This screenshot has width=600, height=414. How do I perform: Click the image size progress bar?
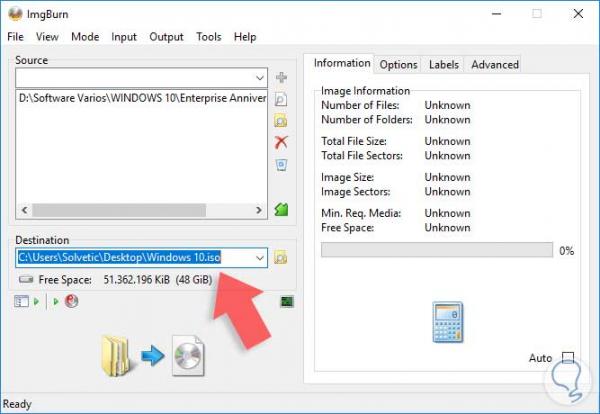click(437, 250)
